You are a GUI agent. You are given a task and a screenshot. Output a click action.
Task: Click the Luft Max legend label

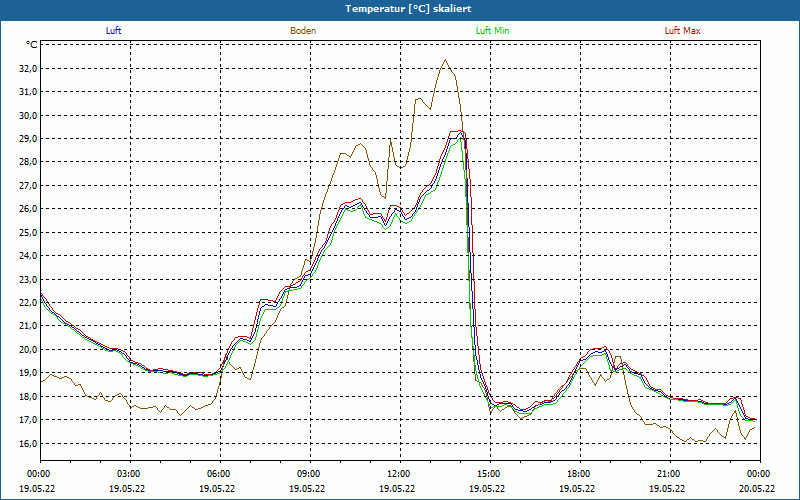tap(682, 31)
